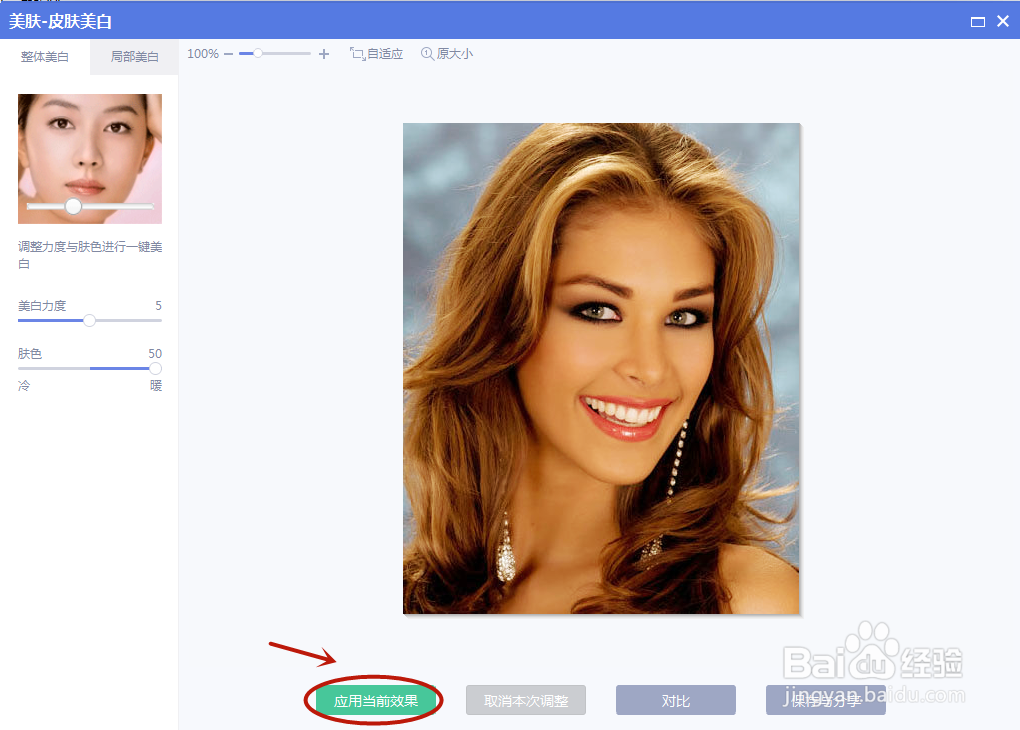Image resolution: width=1020 pixels, height=730 pixels.
Task: Click the slider knob on the preview thumbnail
Action: [x=74, y=206]
